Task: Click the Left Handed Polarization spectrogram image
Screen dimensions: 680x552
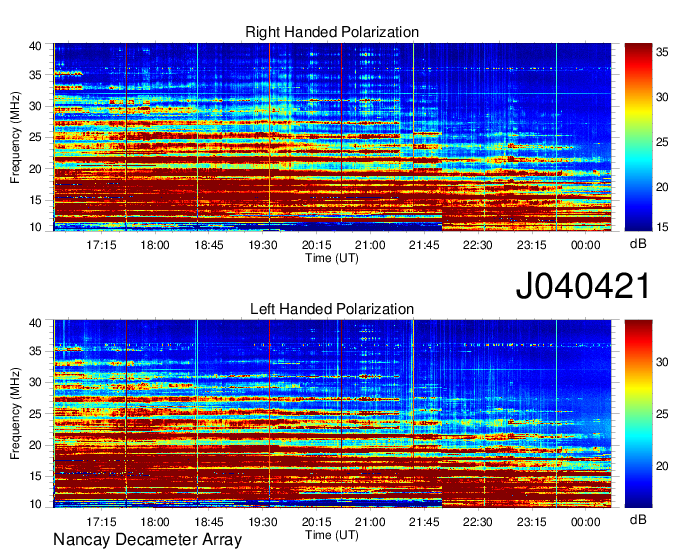Action: [x=332, y=414]
